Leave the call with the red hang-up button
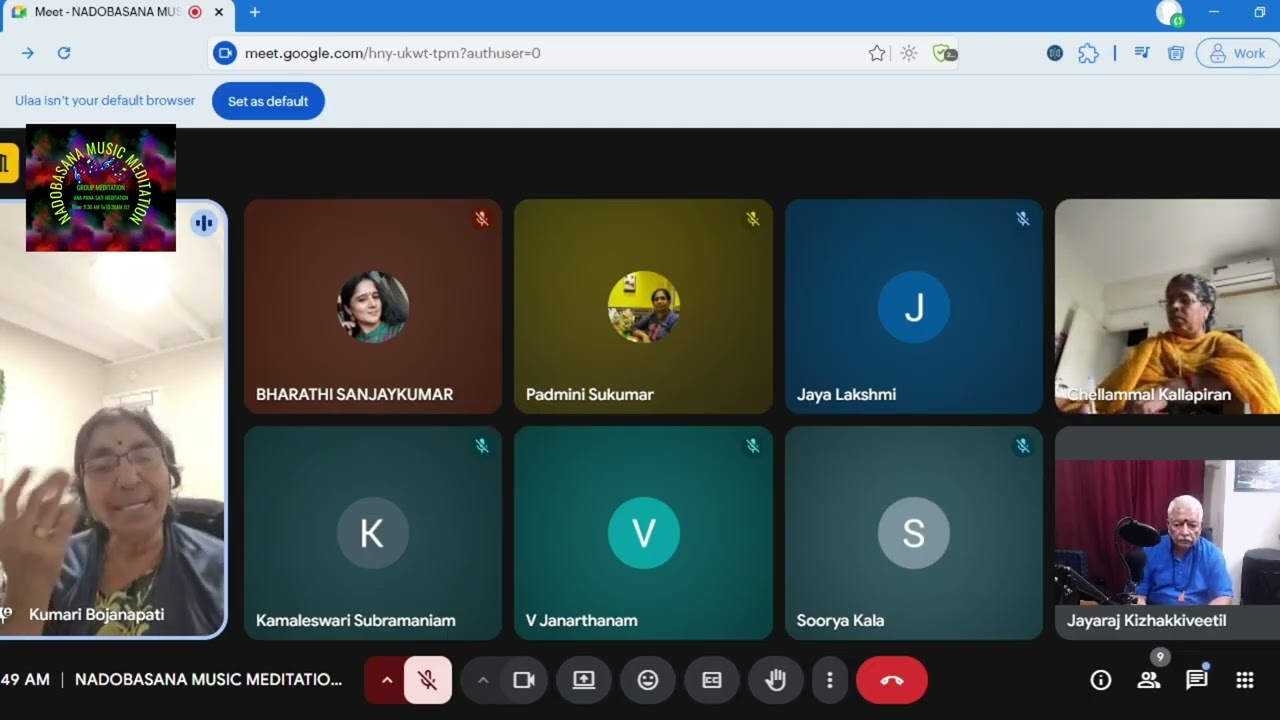The image size is (1280, 720). (x=892, y=680)
